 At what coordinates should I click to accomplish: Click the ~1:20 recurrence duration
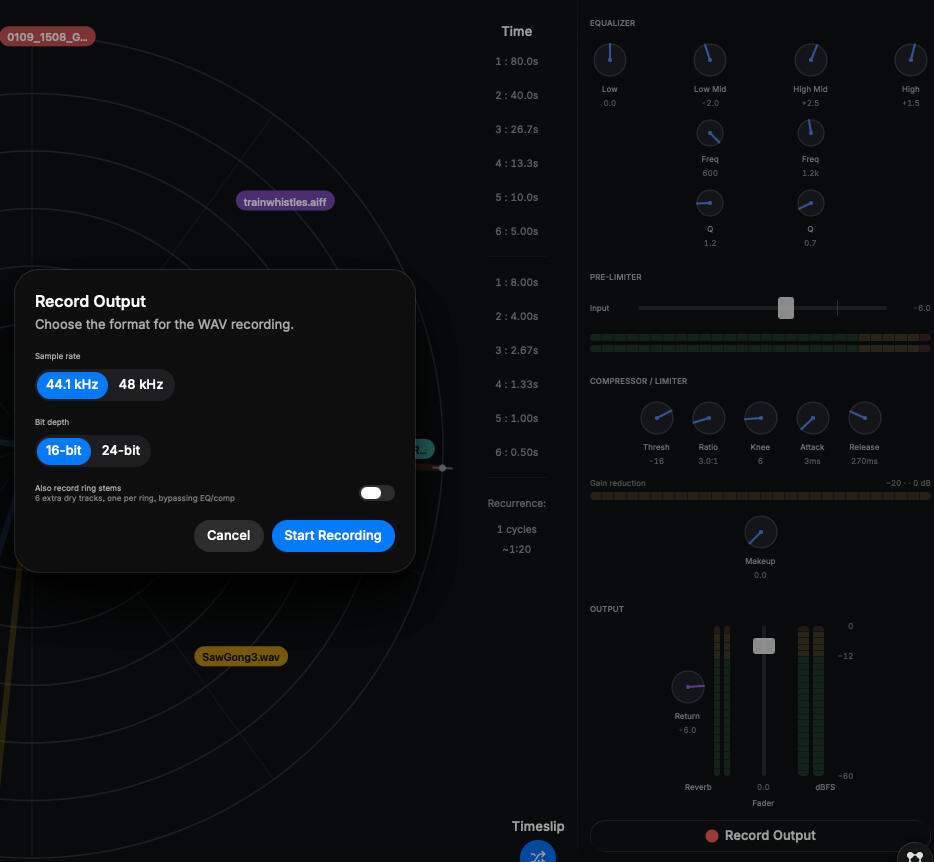pyautogui.click(x=517, y=550)
